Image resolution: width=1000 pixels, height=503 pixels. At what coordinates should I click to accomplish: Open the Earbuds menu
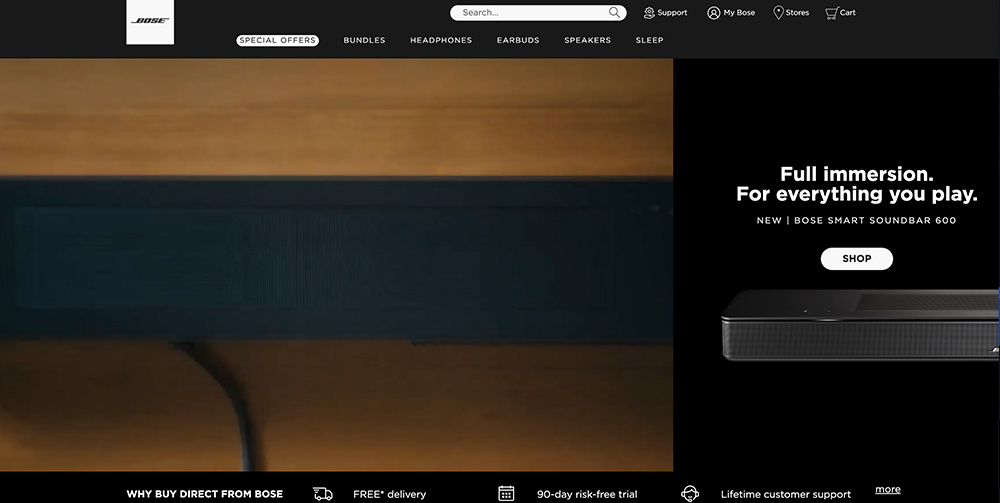tap(518, 40)
